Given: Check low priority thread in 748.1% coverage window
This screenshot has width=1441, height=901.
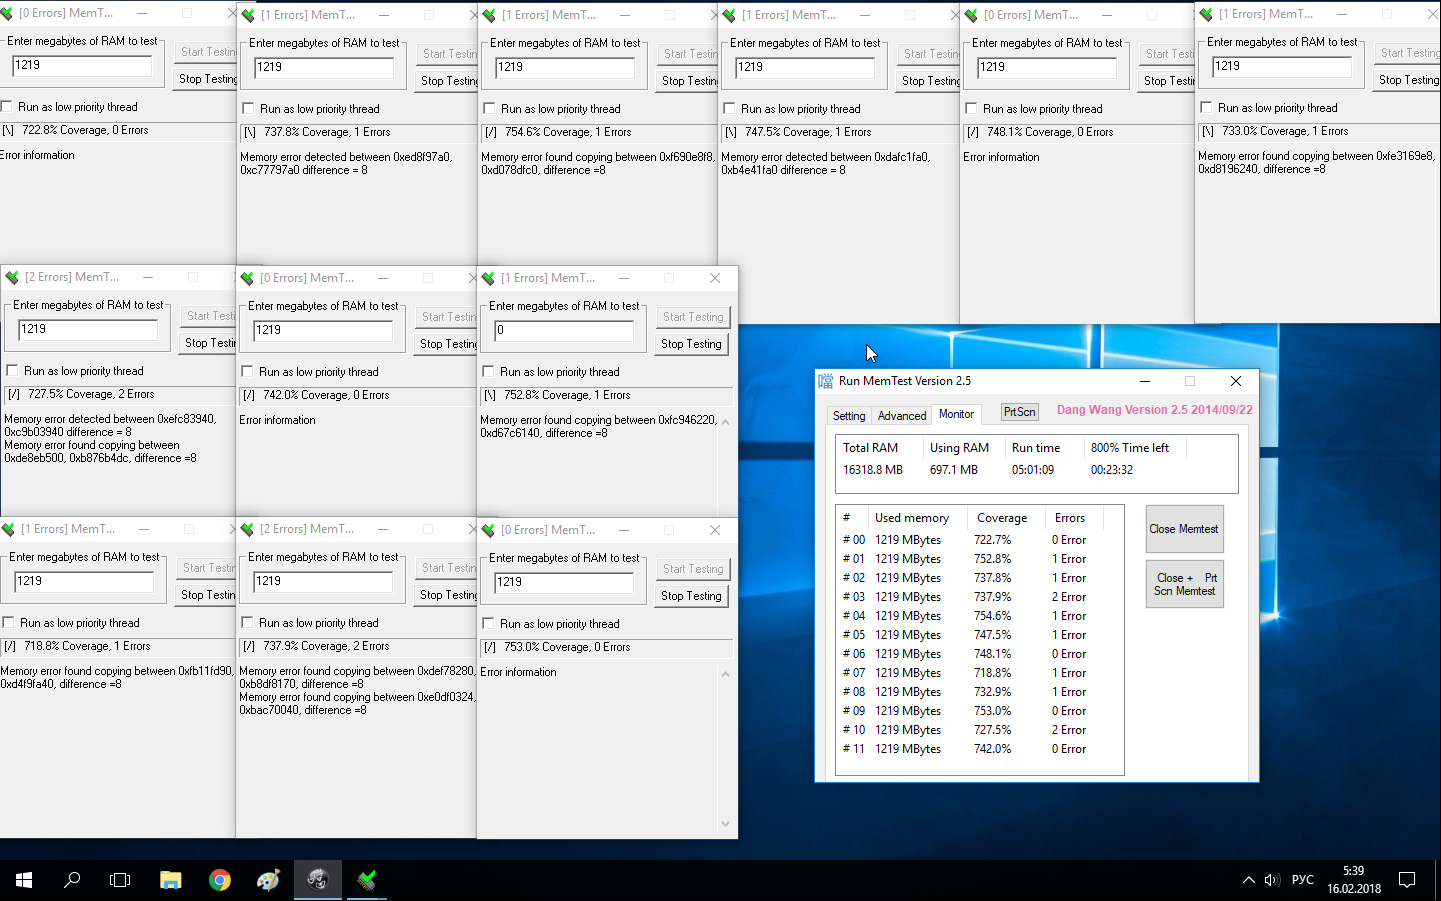Looking at the screenshot, I should [x=972, y=109].
